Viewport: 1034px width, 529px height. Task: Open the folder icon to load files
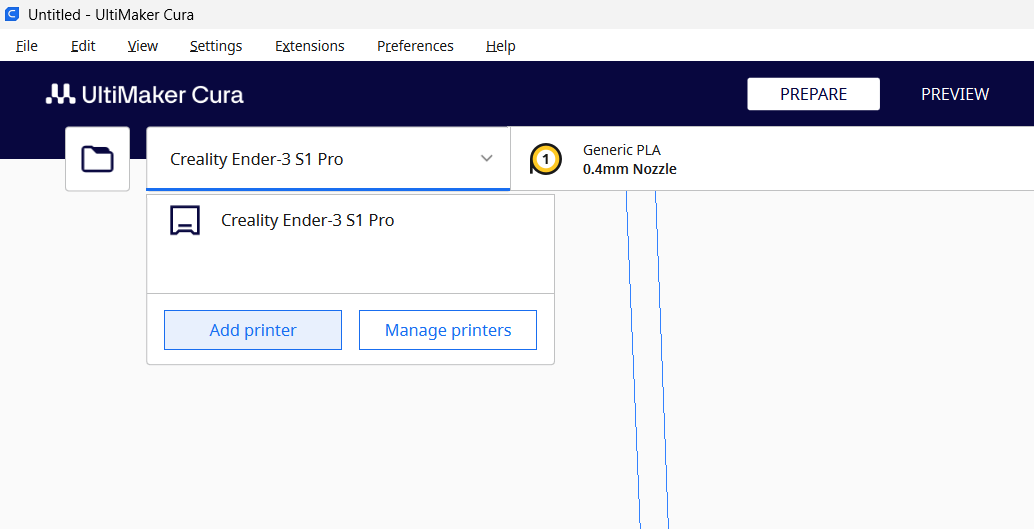pos(98,159)
